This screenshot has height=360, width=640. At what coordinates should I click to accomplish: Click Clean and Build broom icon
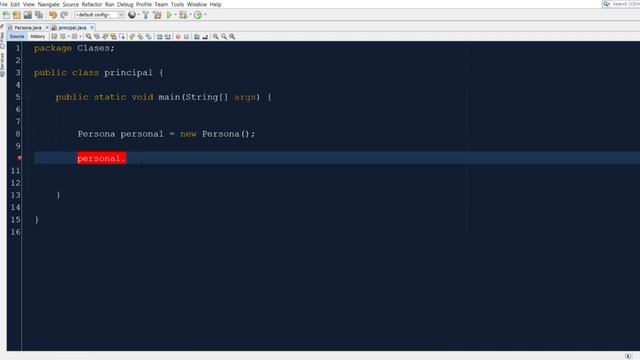157,15
